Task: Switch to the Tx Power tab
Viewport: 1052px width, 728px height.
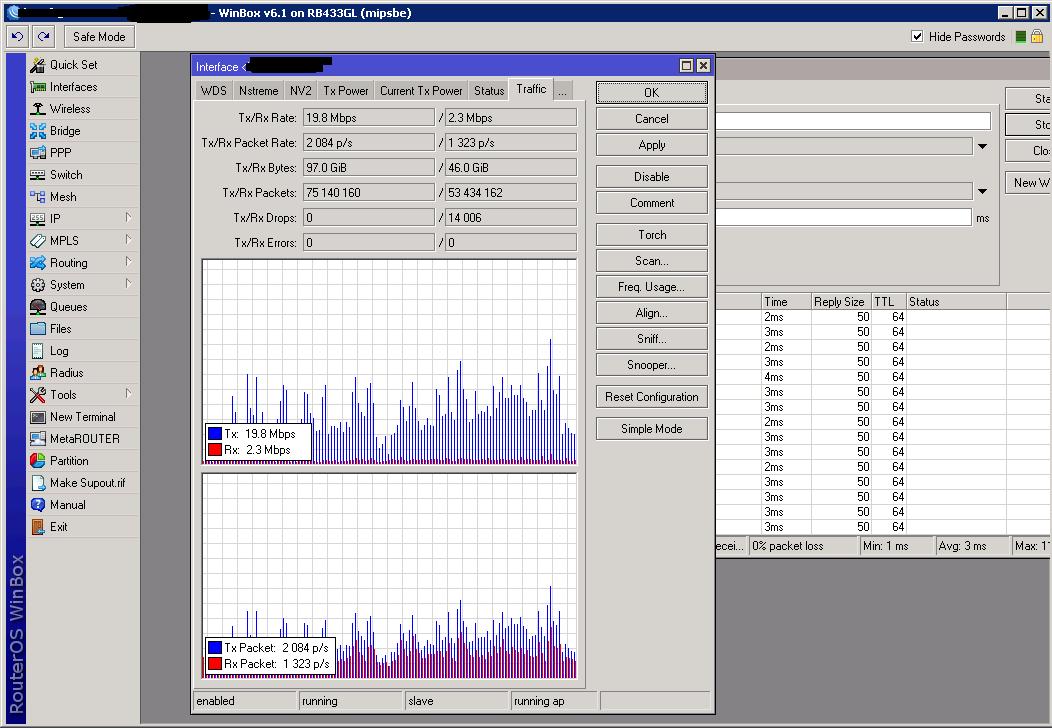Action: [x=345, y=90]
